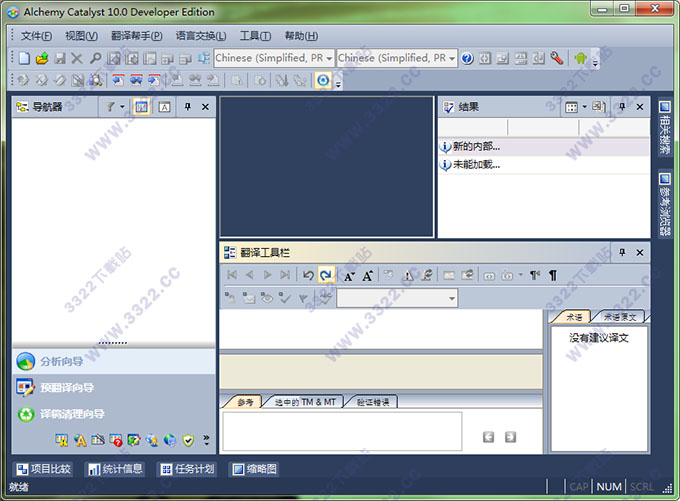Launch the Analysis wizard (分析向导)
Viewport: 680px width, 501px height.
coord(114,361)
